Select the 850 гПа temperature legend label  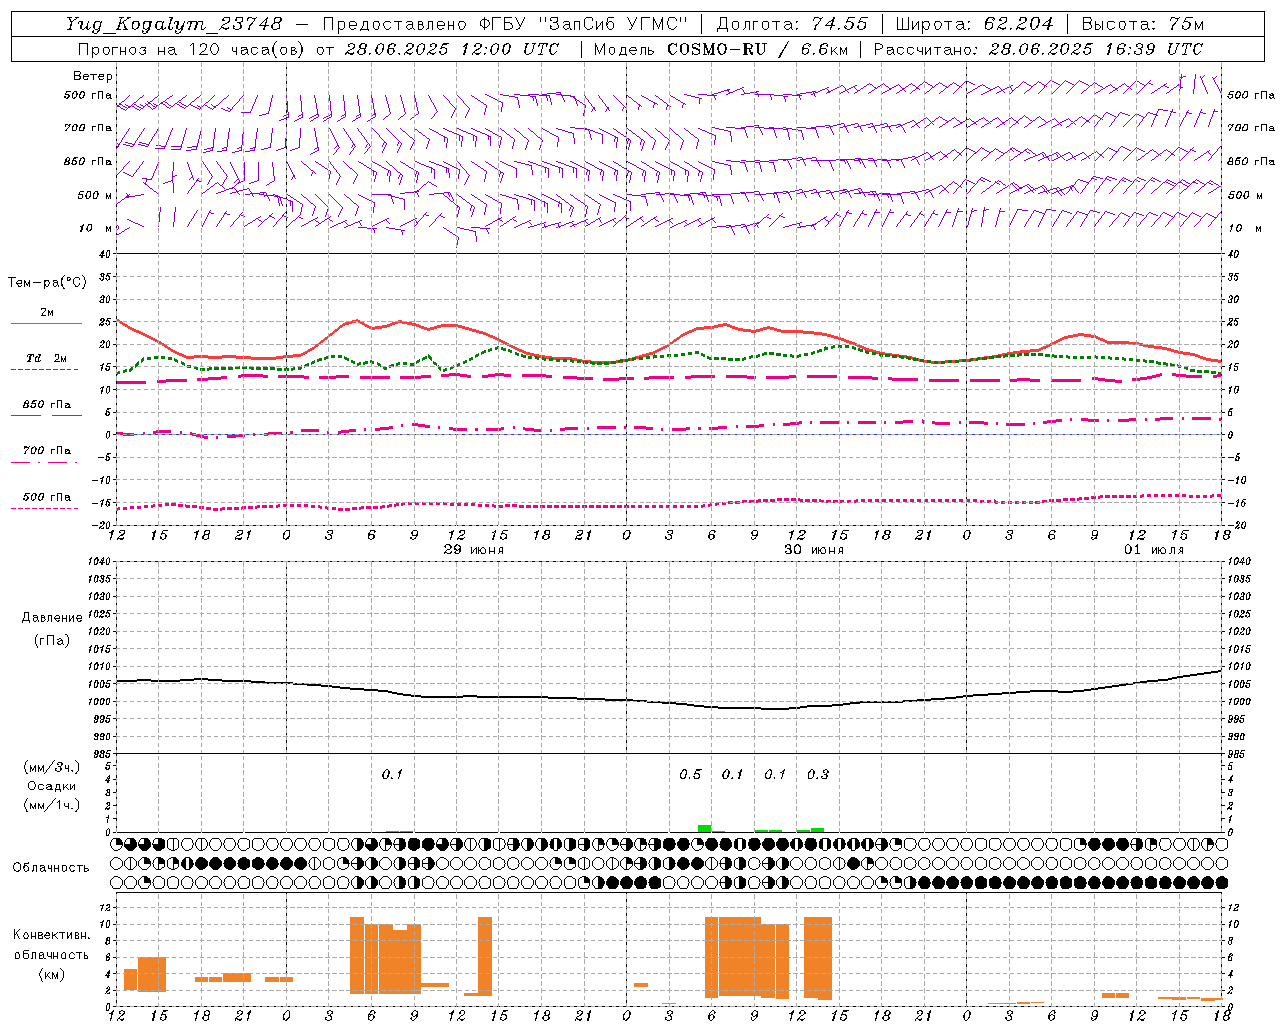pos(47,405)
